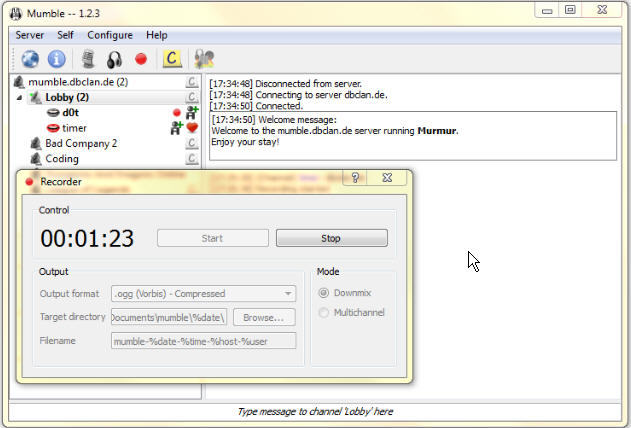Click the red record toolbar icon
Image resolution: width=631 pixels, height=428 pixels.
pos(141,59)
